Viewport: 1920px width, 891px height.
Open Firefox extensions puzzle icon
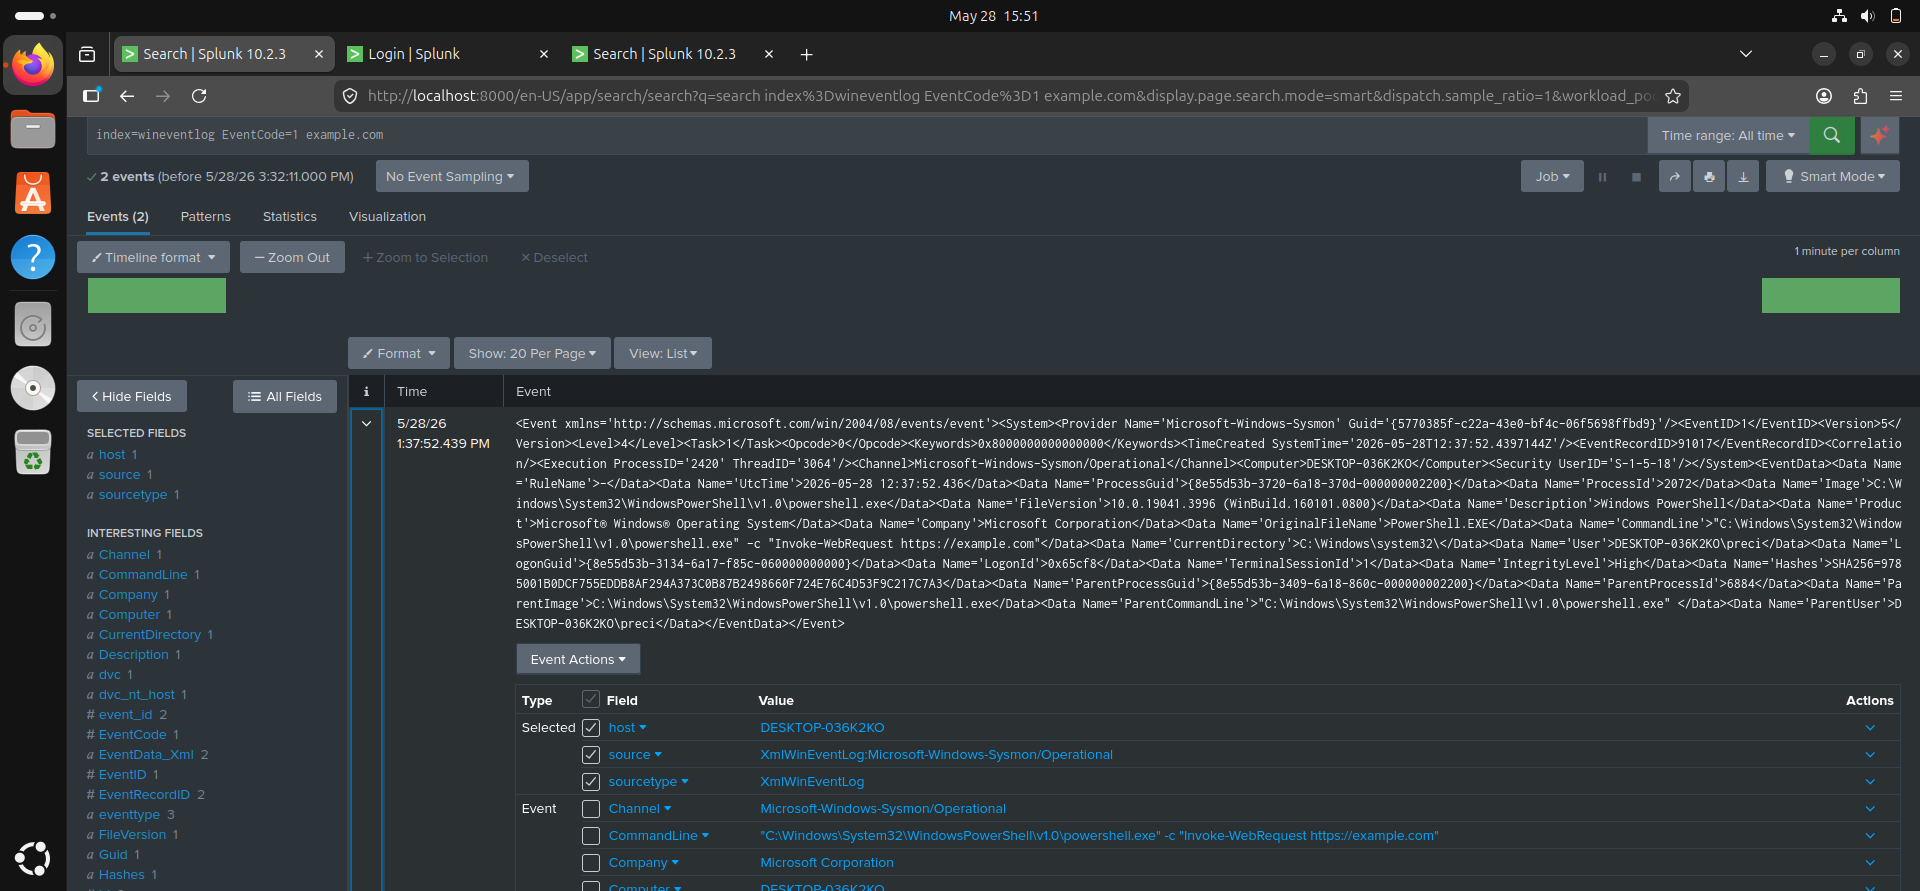[x=1860, y=96]
